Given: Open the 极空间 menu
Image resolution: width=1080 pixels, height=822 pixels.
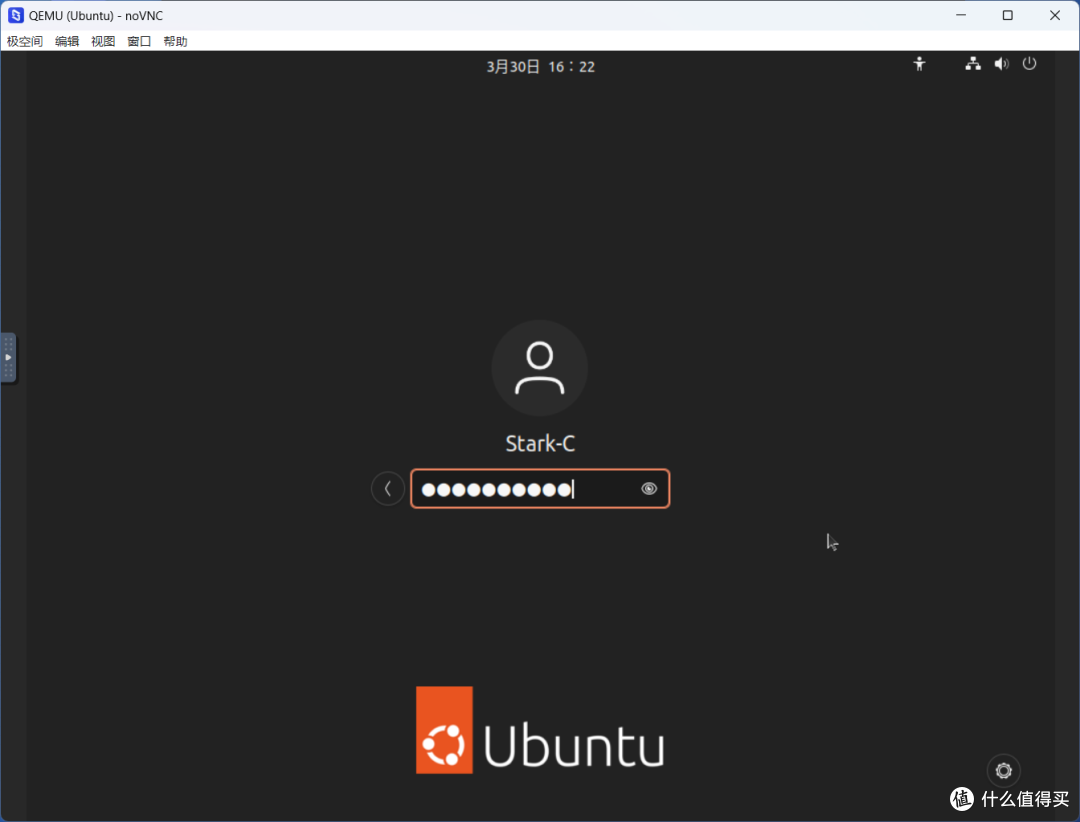Looking at the screenshot, I should coord(25,41).
